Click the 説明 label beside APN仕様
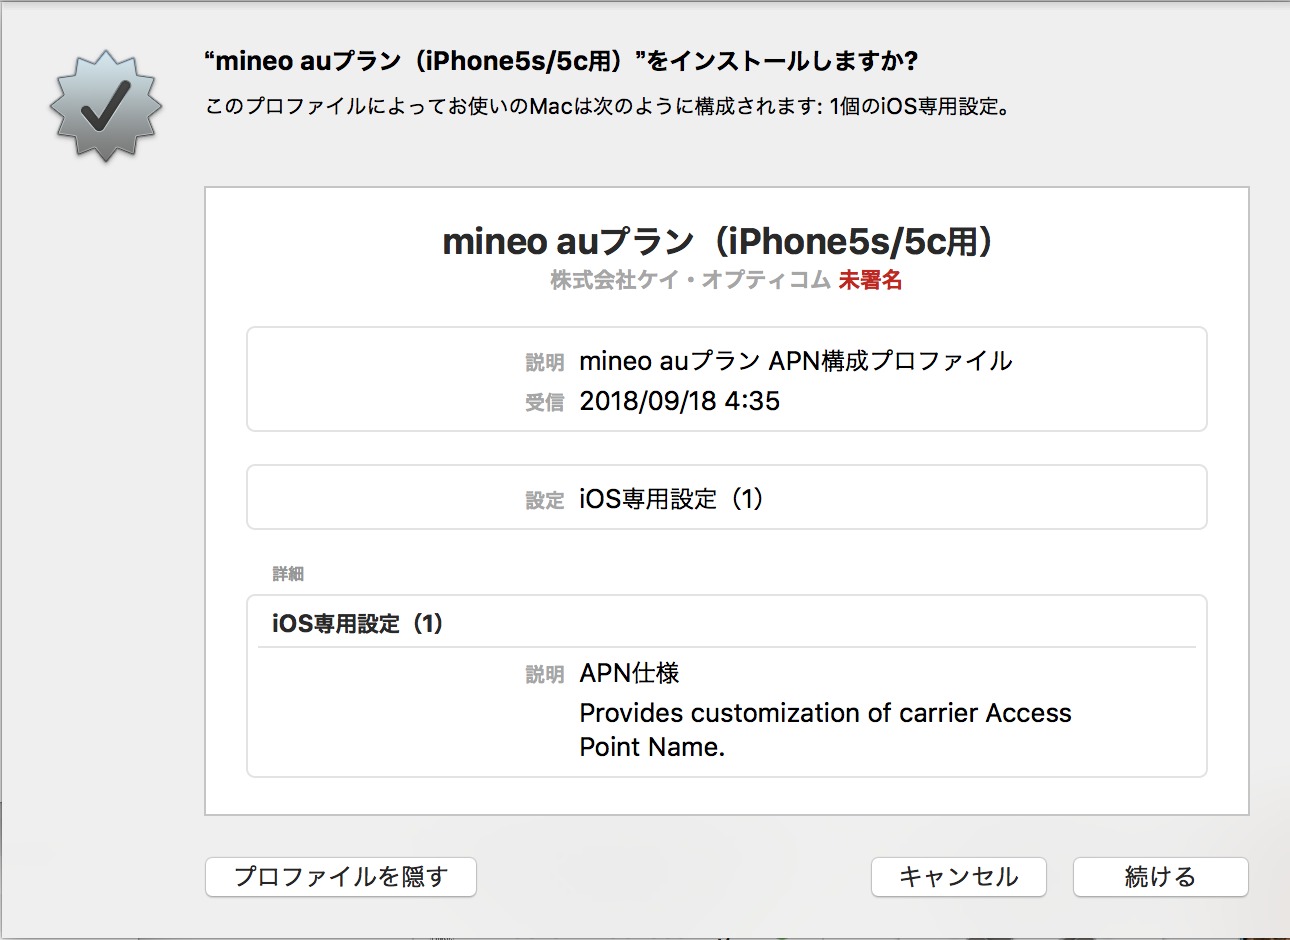Viewport: 1290px width, 940px height. coord(545,675)
